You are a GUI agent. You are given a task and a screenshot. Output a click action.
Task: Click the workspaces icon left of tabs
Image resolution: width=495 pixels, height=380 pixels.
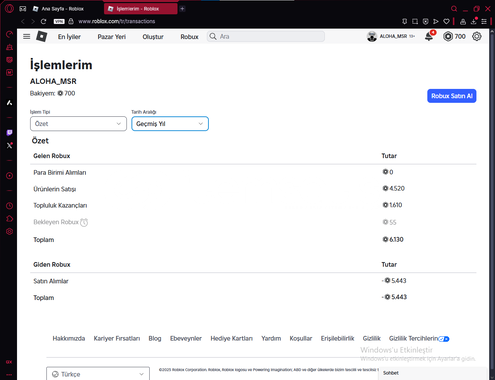pos(23,9)
